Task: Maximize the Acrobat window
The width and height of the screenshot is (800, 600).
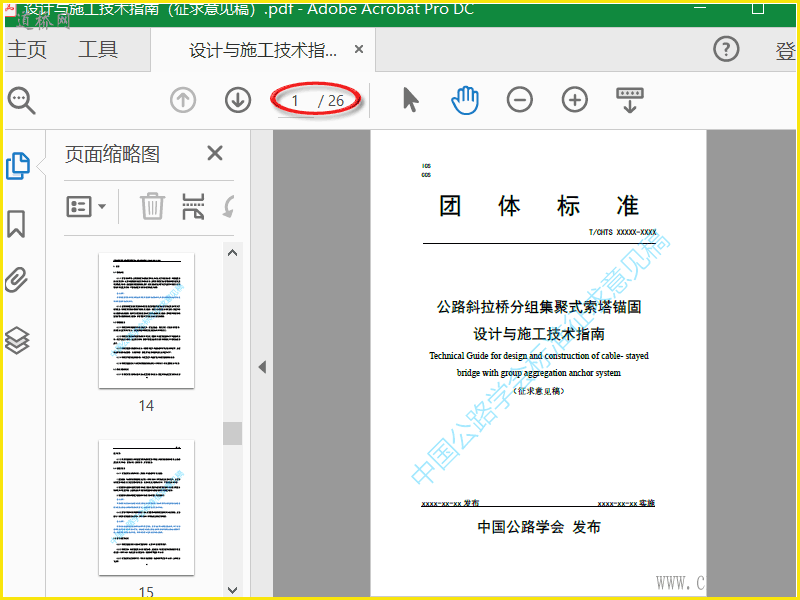Action: click(758, 8)
